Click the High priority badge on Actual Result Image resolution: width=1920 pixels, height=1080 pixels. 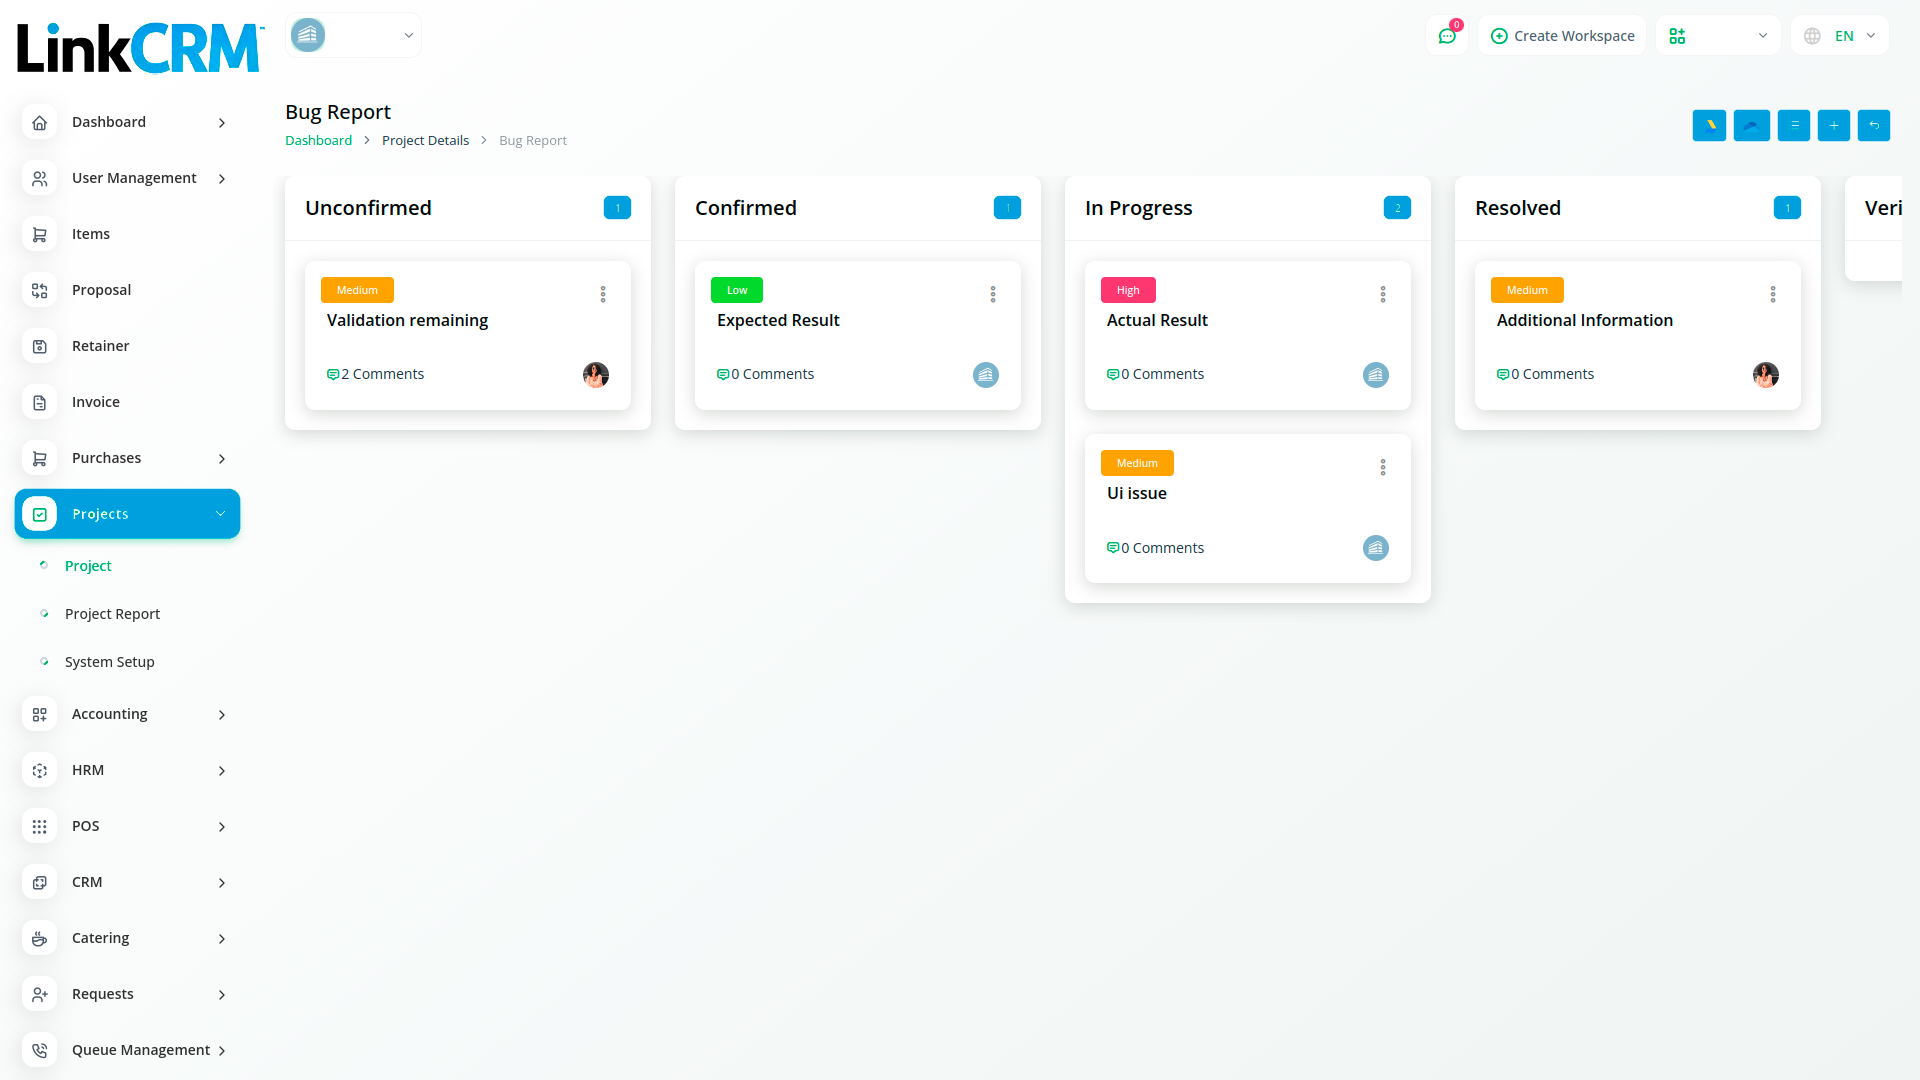[x=1127, y=290]
